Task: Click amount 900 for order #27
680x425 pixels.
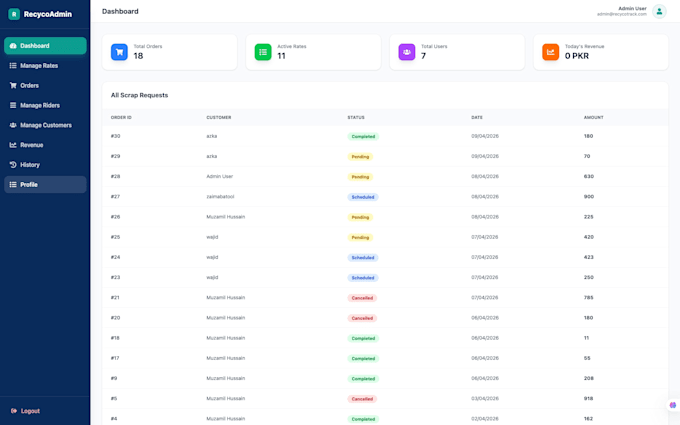Action: 588,197
